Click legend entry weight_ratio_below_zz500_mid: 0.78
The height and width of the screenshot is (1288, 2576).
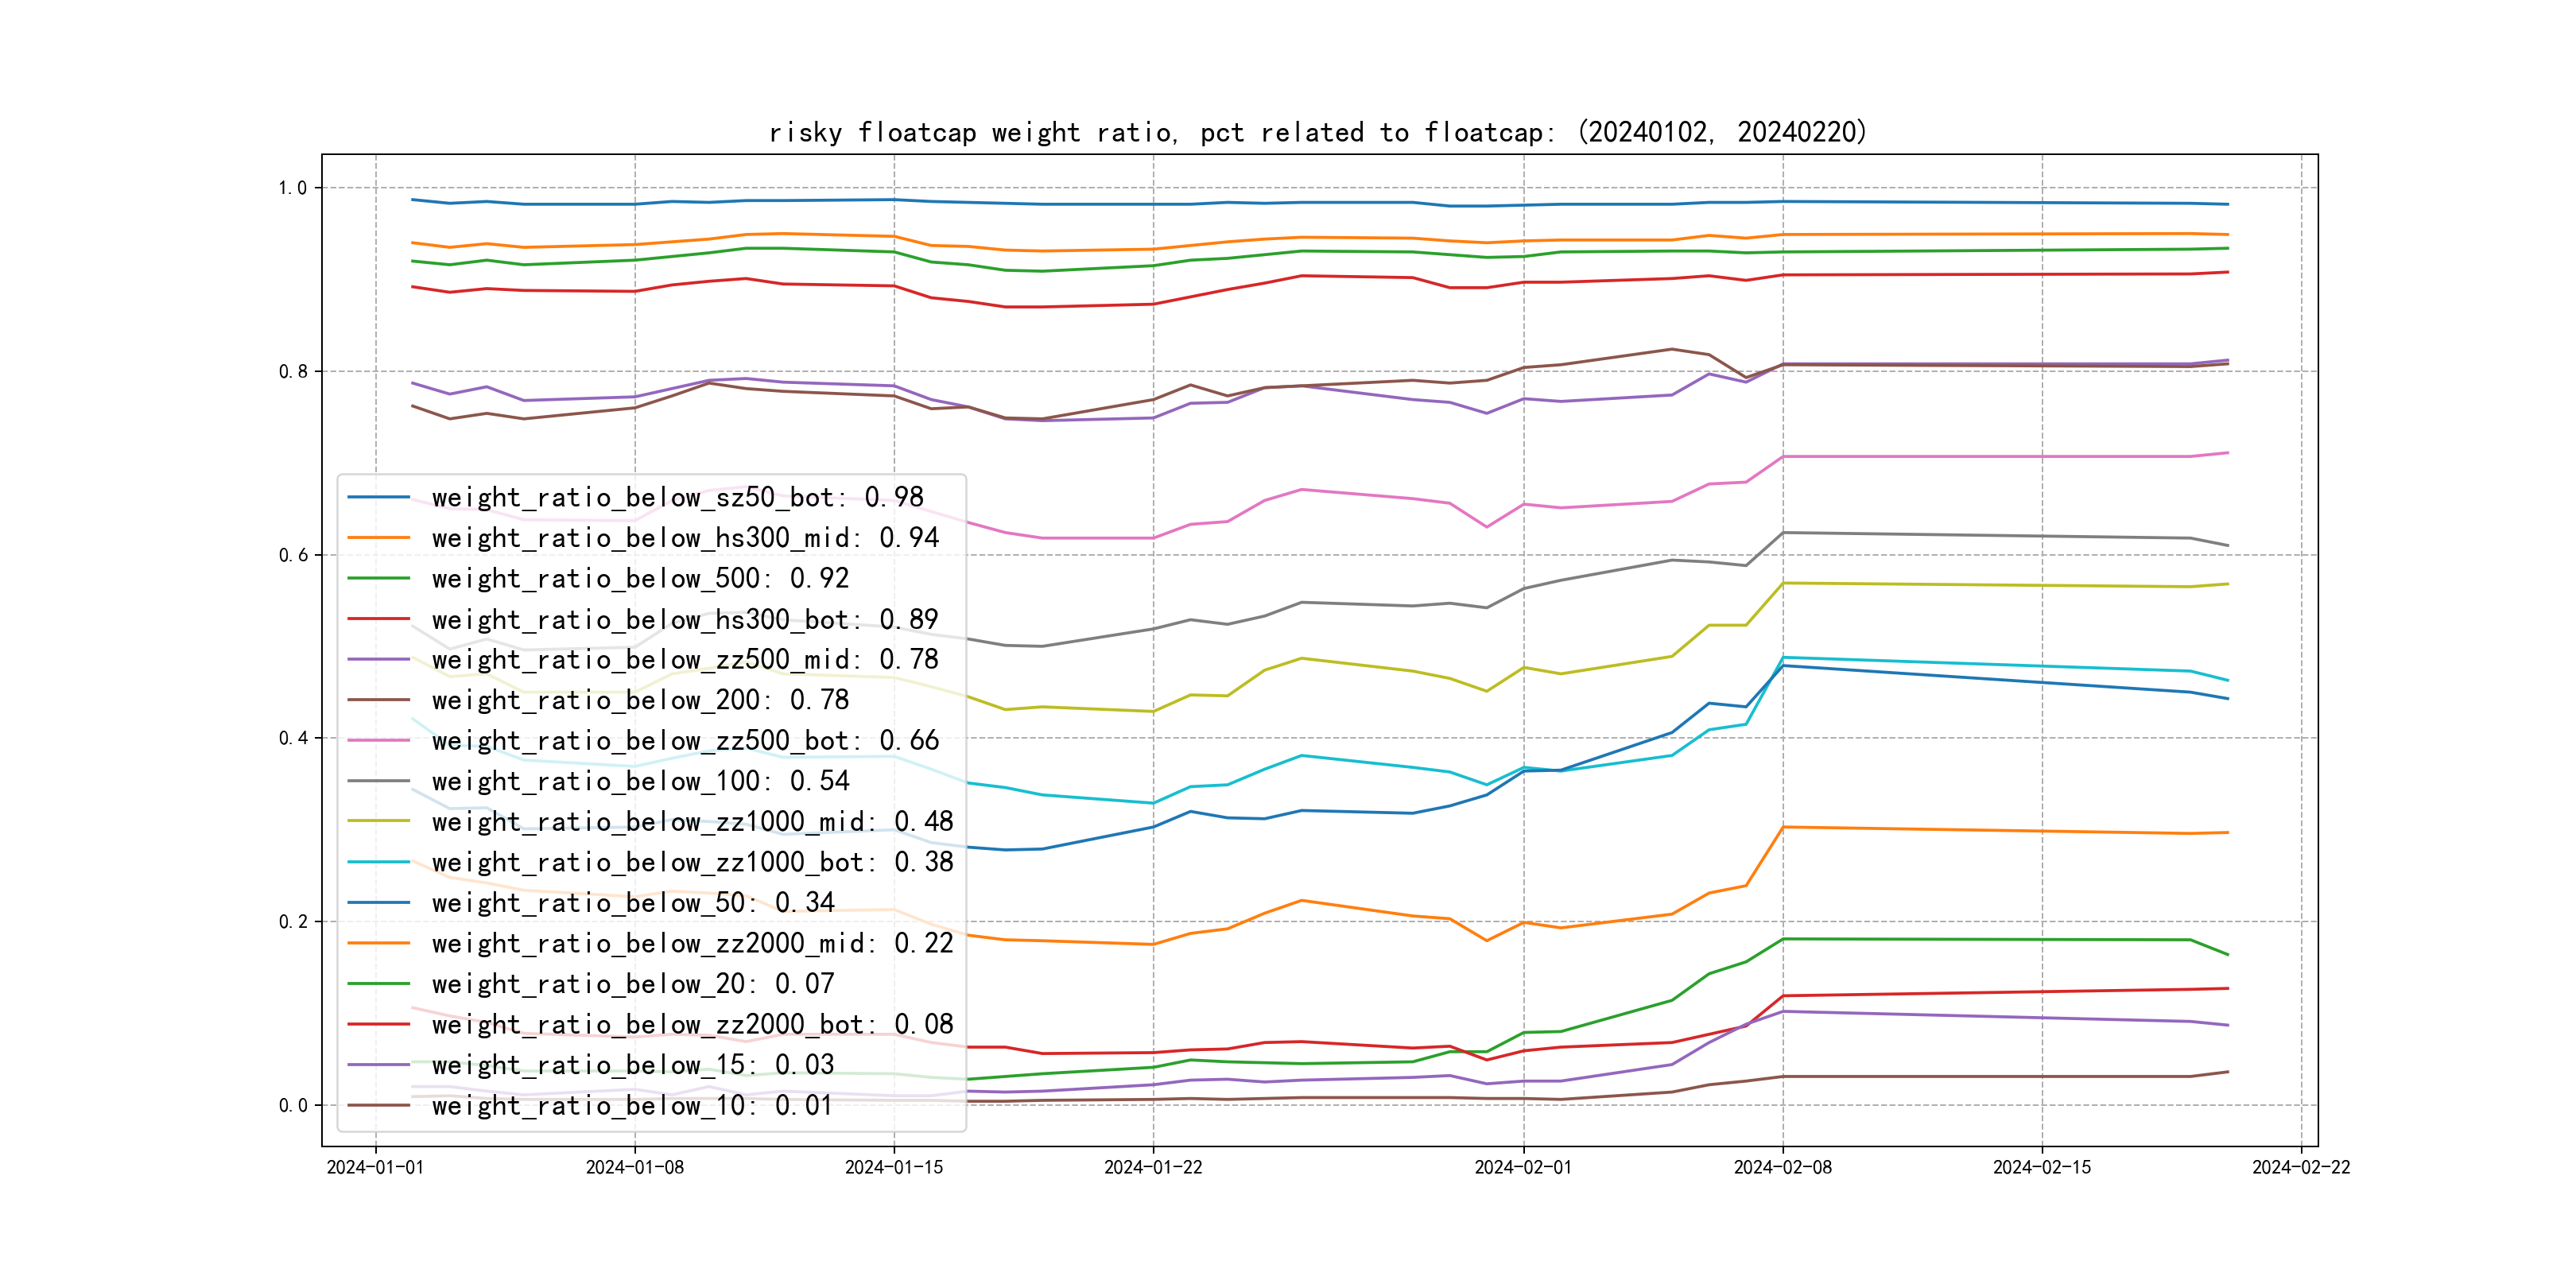point(684,659)
